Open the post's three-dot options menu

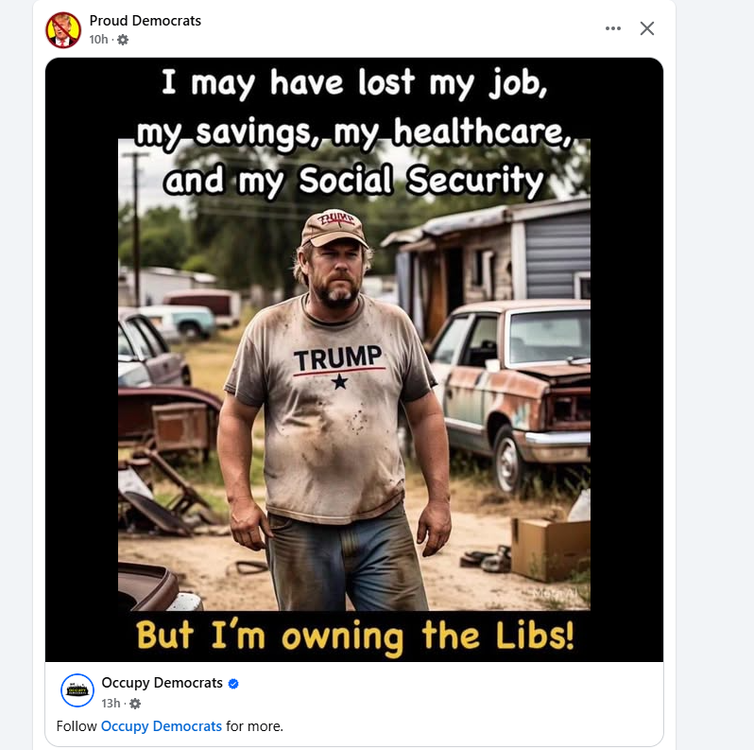[613, 28]
